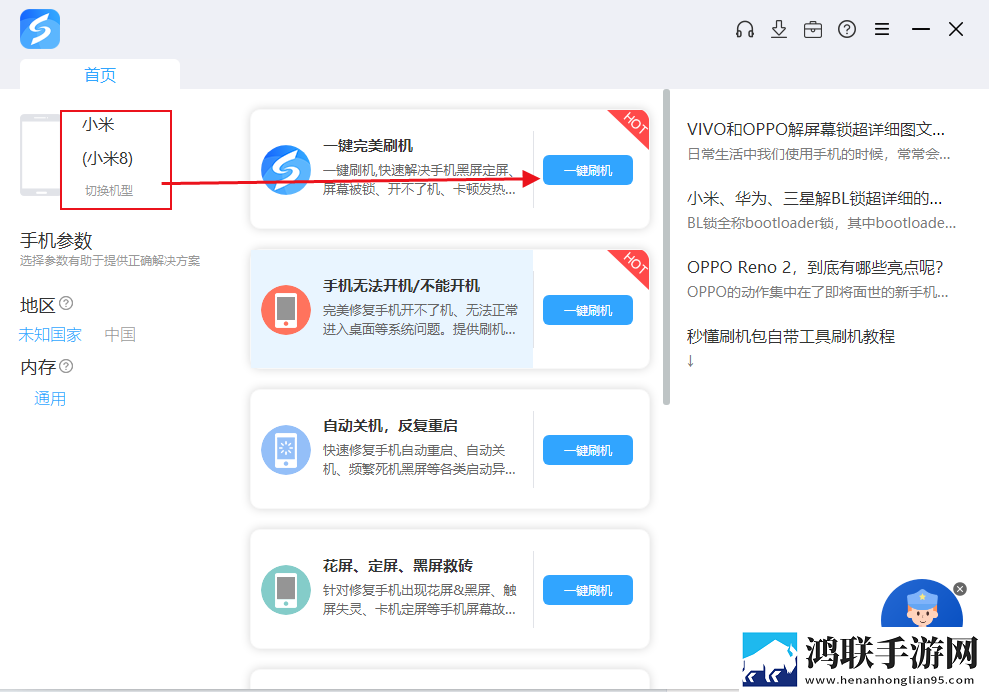Click the (小米8) model text
The height and width of the screenshot is (692, 989).
[107, 158]
